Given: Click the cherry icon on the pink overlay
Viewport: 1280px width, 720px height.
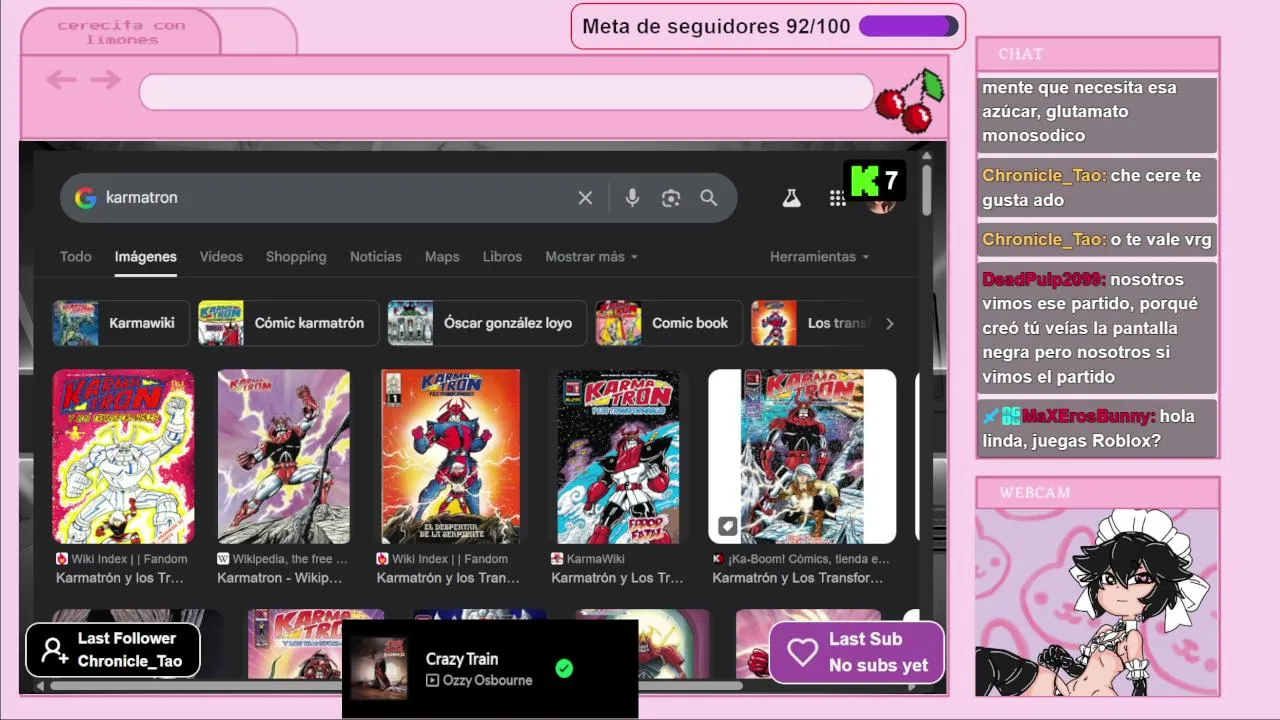Looking at the screenshot, I should (x=910, y=100).
